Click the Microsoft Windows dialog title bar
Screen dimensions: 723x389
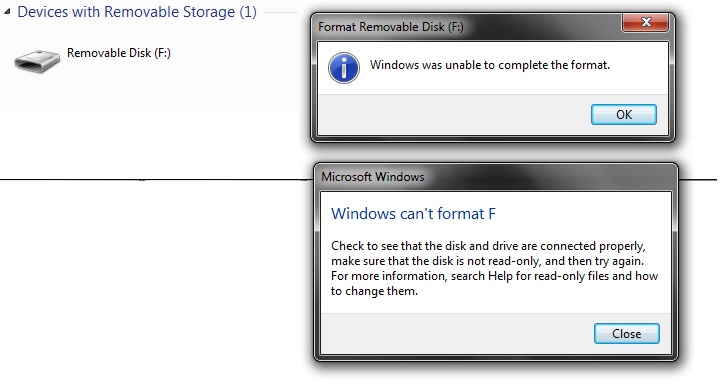click(496, 177)
